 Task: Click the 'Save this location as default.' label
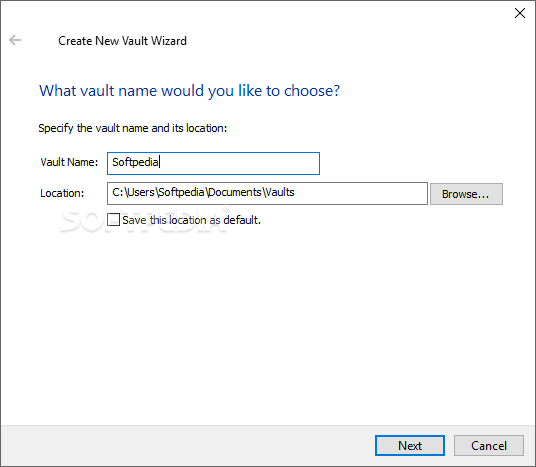pos(191,220)
